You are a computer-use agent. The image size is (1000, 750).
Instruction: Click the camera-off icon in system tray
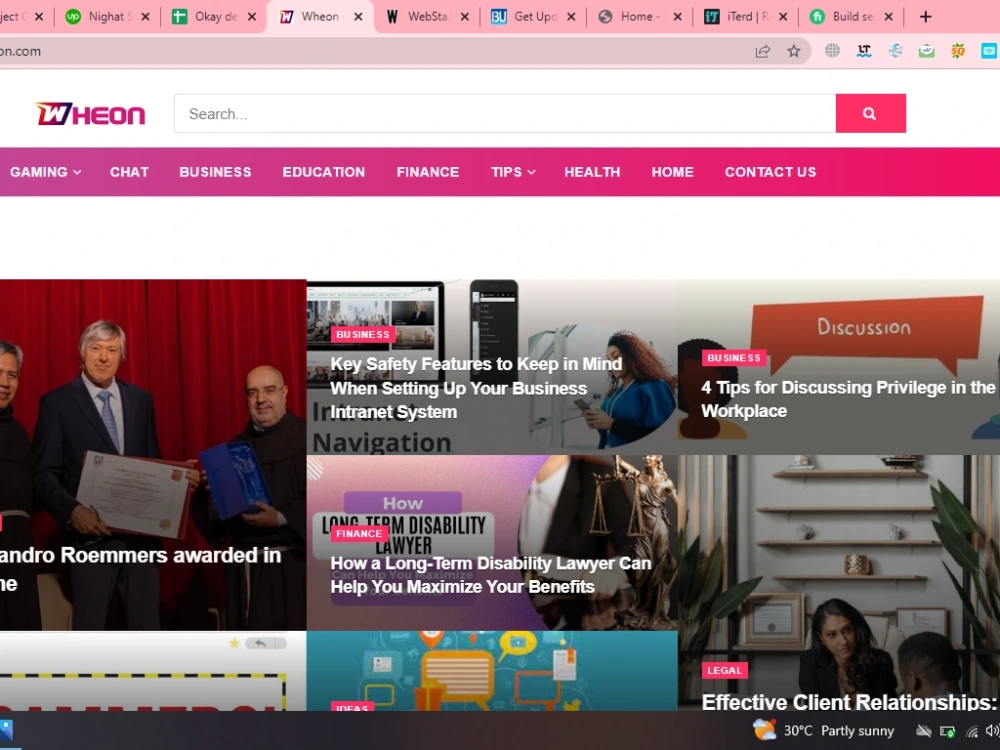pos(923,731)
